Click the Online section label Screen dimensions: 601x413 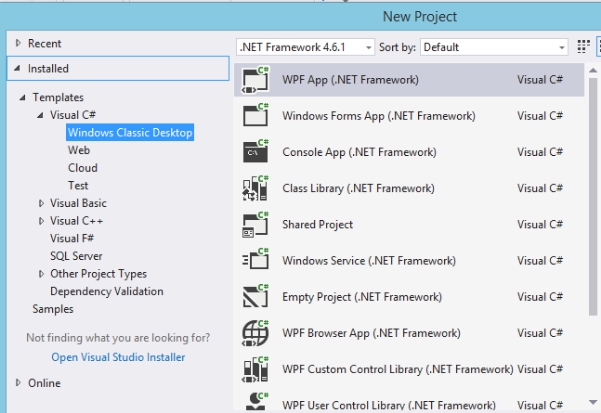[44, 383]
